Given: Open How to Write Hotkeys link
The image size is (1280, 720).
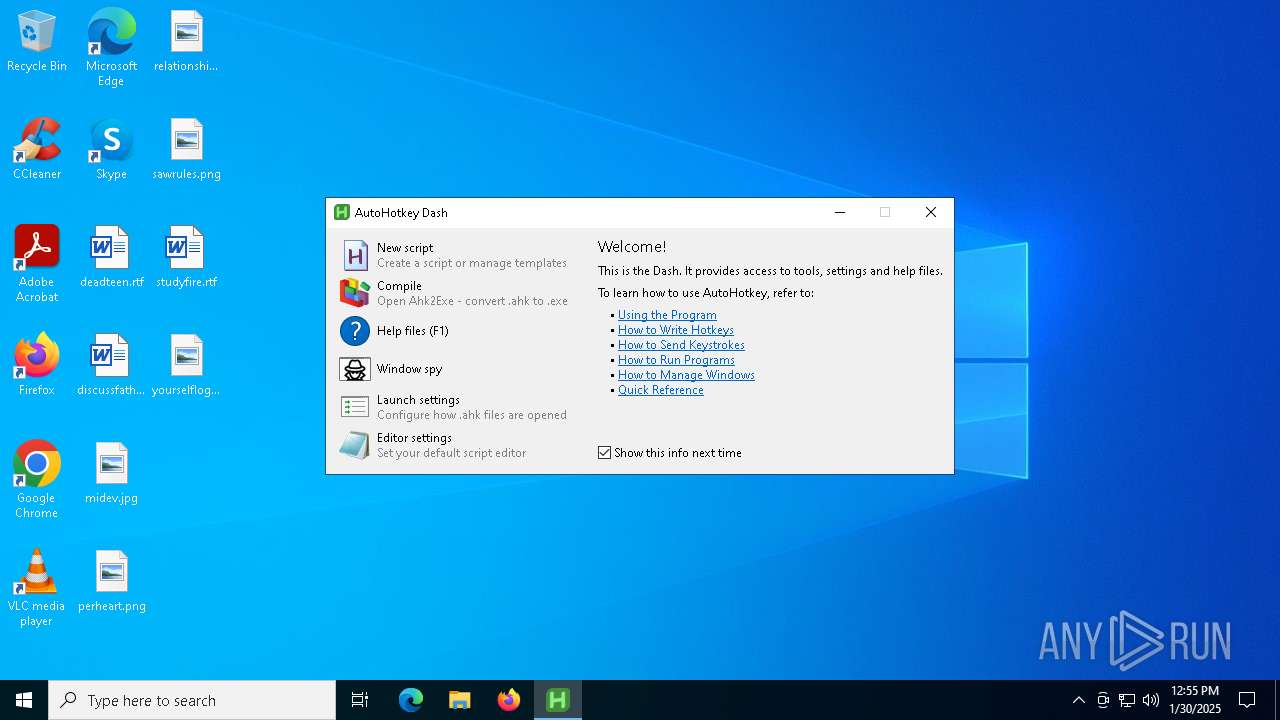Looking at the screenshot, I should click(676, 330).
